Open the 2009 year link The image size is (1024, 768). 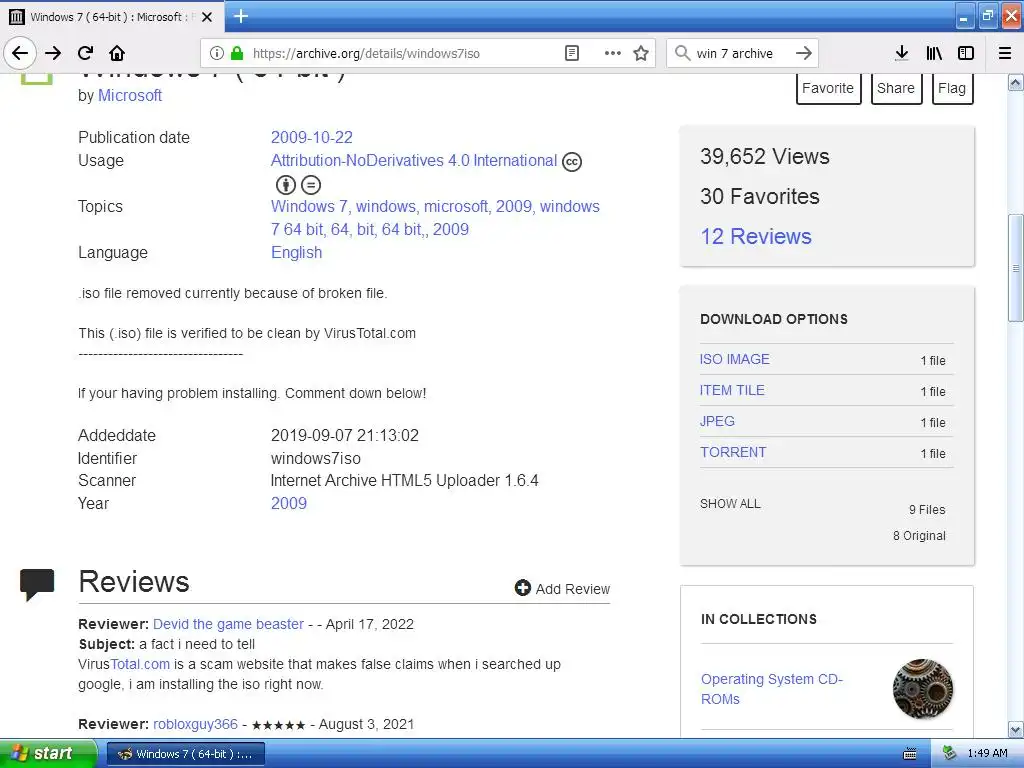tap(289, 504)
